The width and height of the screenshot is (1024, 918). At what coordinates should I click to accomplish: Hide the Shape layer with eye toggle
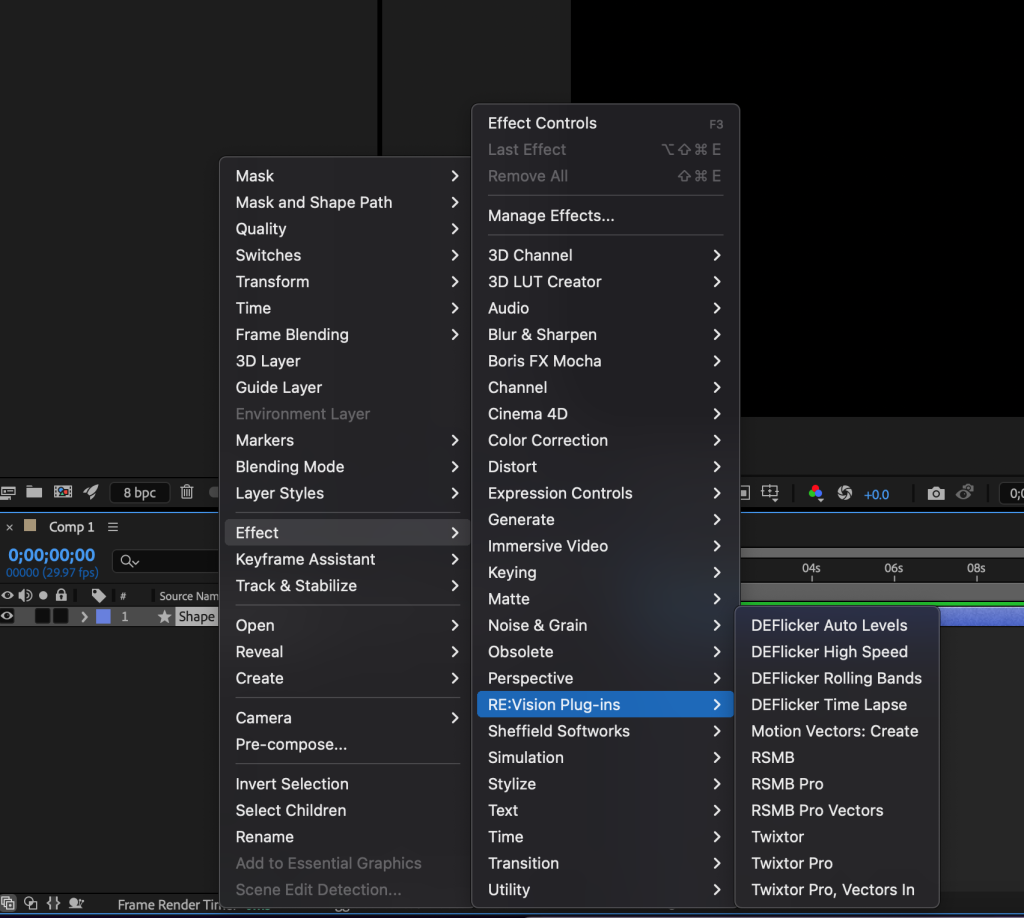coord(8,616)
